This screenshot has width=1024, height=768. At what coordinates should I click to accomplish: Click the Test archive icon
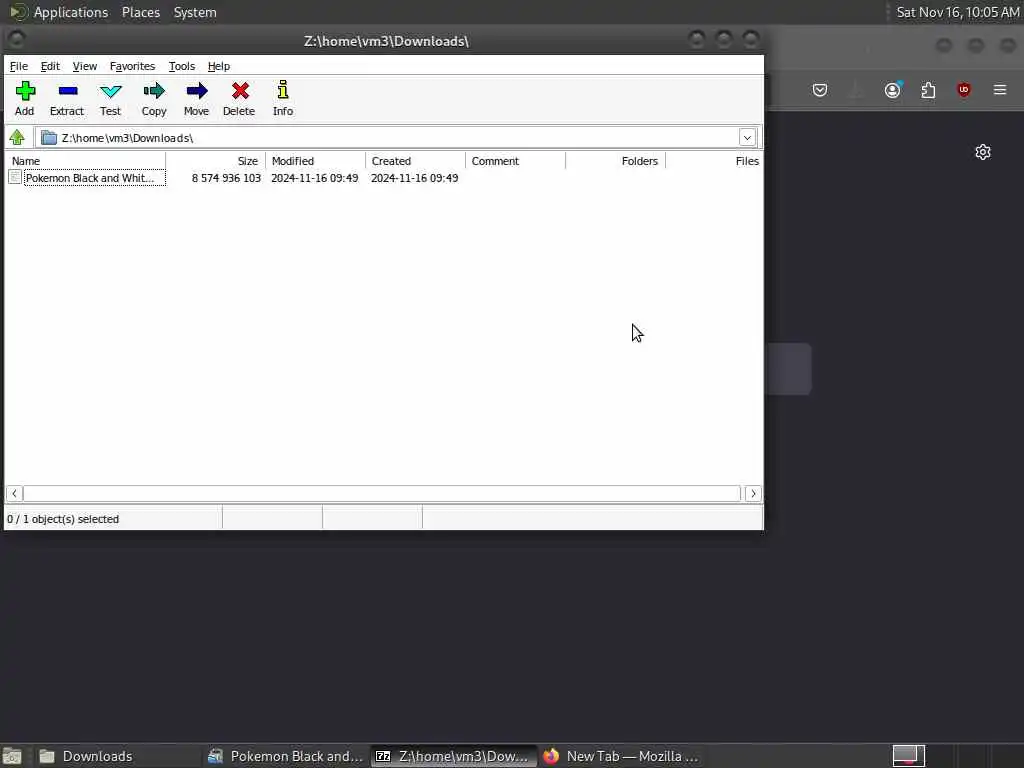[110, 91]
